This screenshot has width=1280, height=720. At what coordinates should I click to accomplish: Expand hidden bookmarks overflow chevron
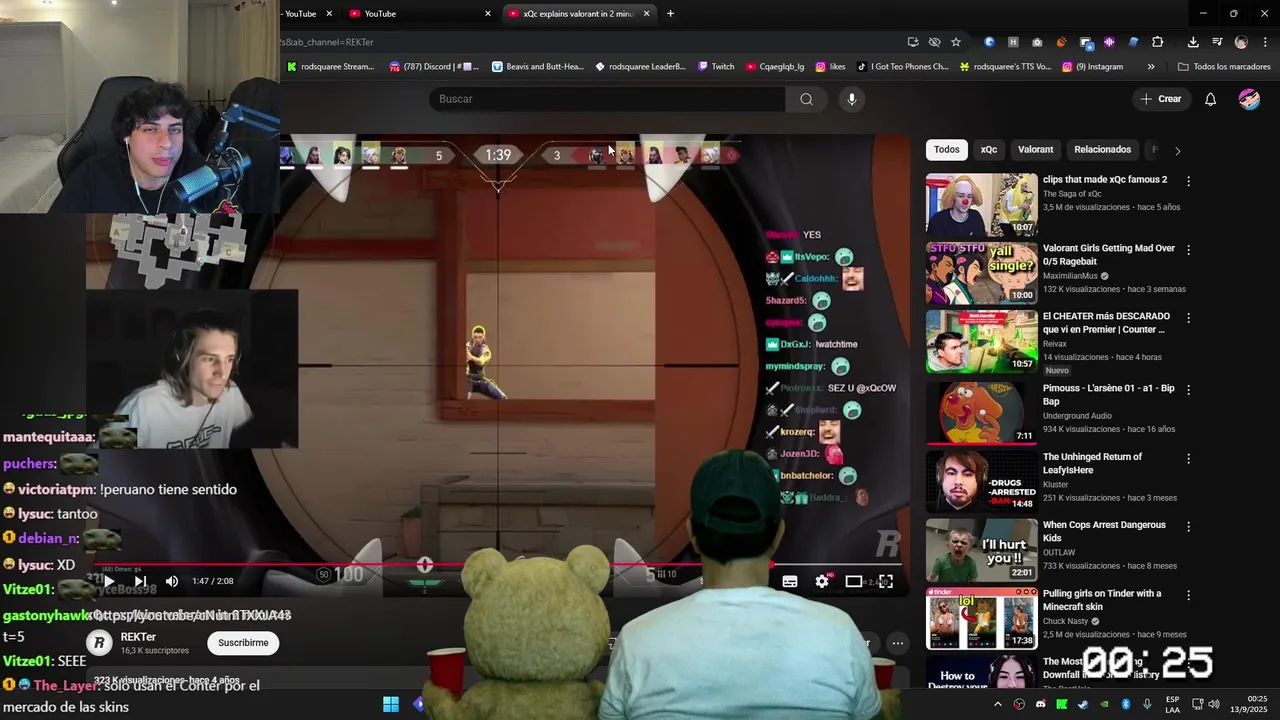pos(1151,67)
